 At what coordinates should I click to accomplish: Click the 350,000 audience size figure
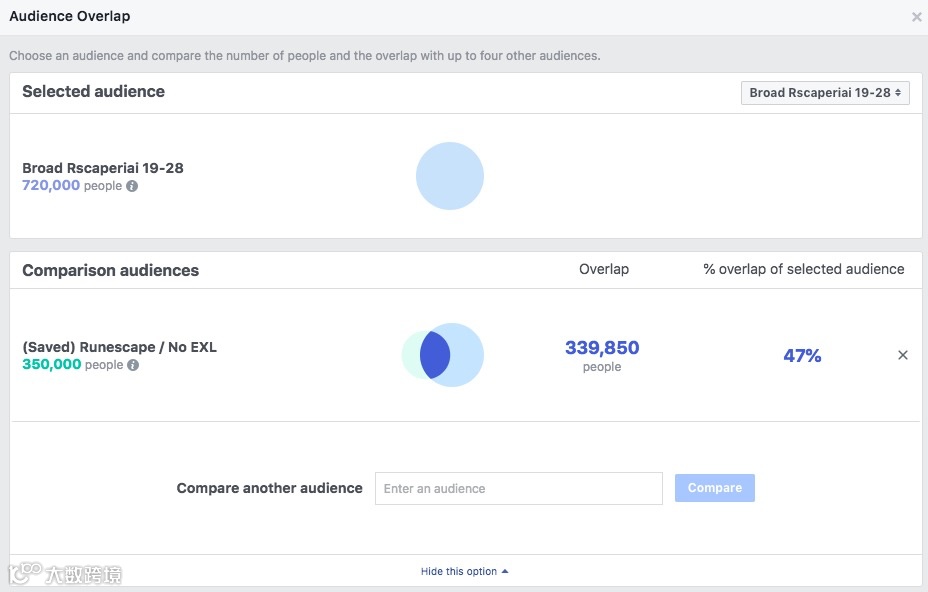coord(51,365)
